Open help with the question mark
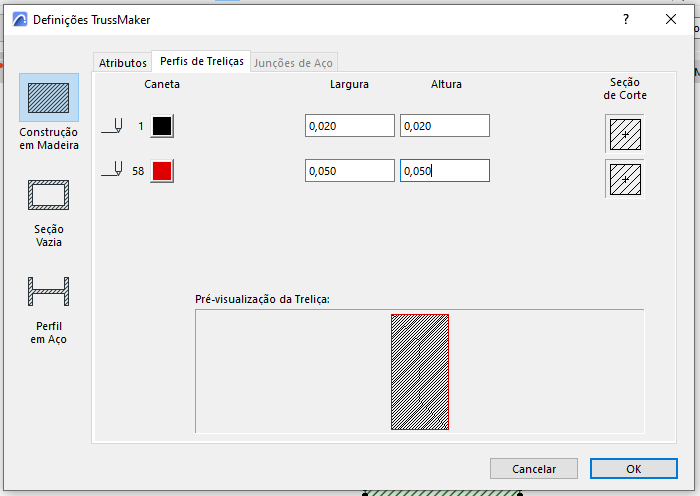 click(626, 19)
